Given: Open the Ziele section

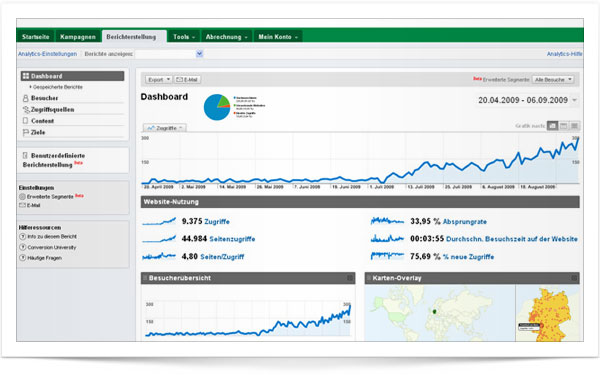Looking at the screenshot, I should pyautogui.click(x=38, y=132).
